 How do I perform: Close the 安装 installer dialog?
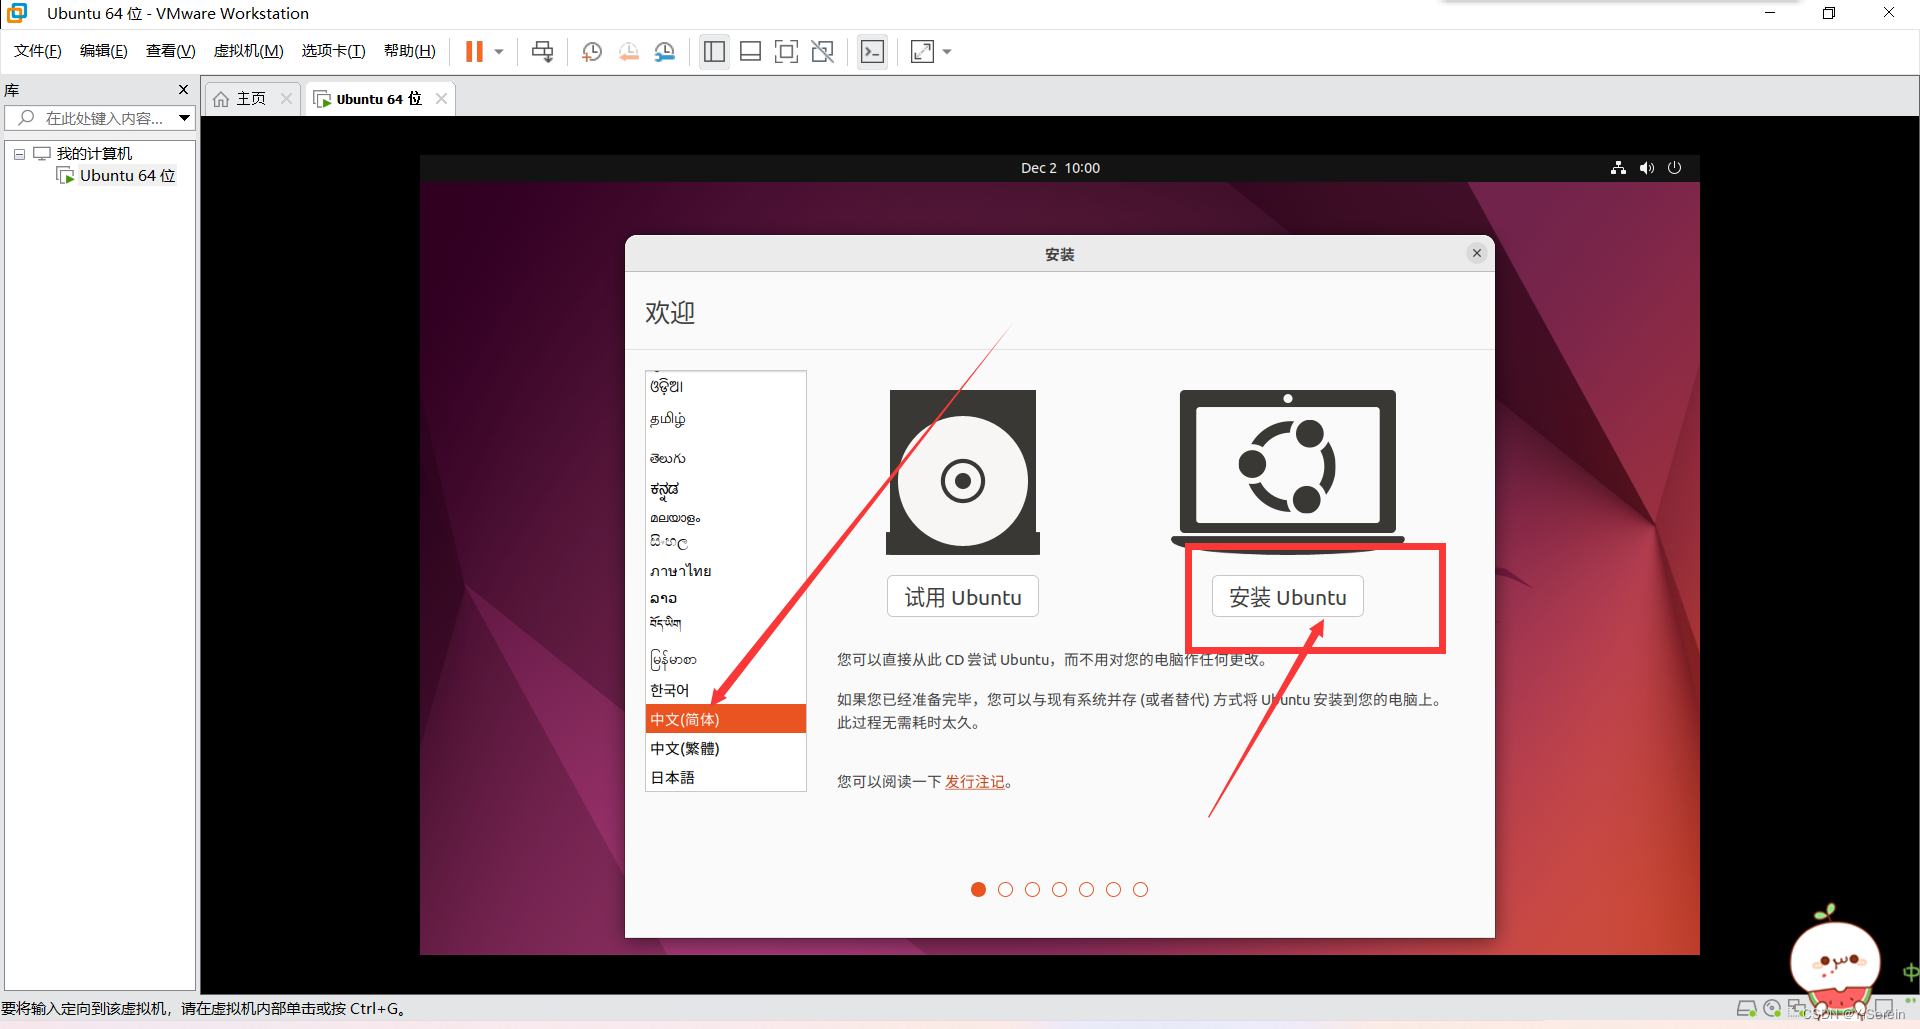[x=1477, y=253]
